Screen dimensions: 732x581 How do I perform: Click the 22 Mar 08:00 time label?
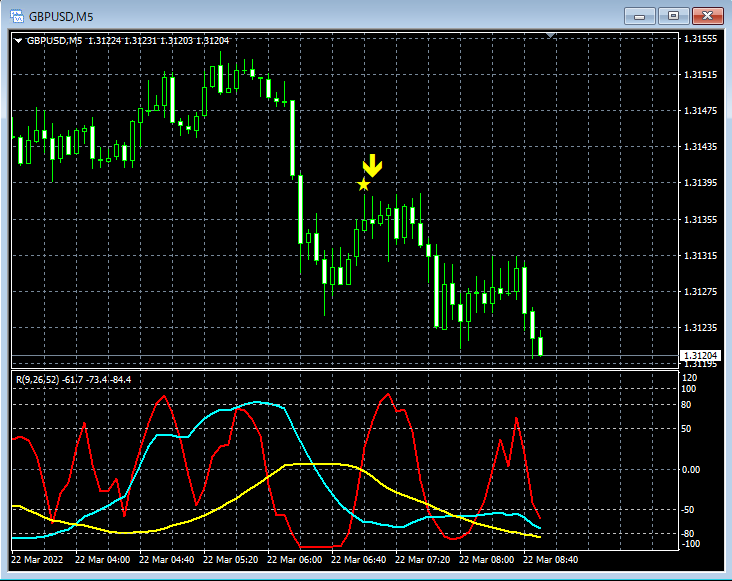tap(486, 560)
